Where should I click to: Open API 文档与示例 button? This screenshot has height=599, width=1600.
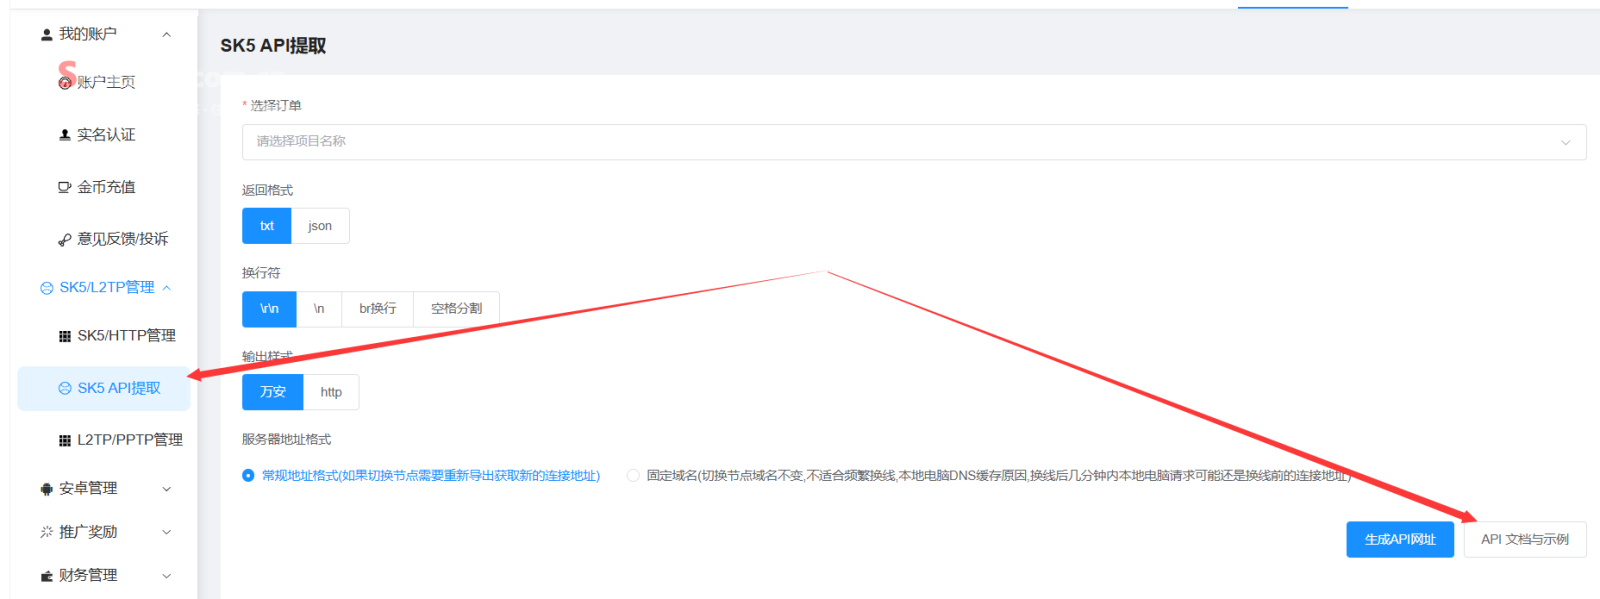pos(1525,539)
